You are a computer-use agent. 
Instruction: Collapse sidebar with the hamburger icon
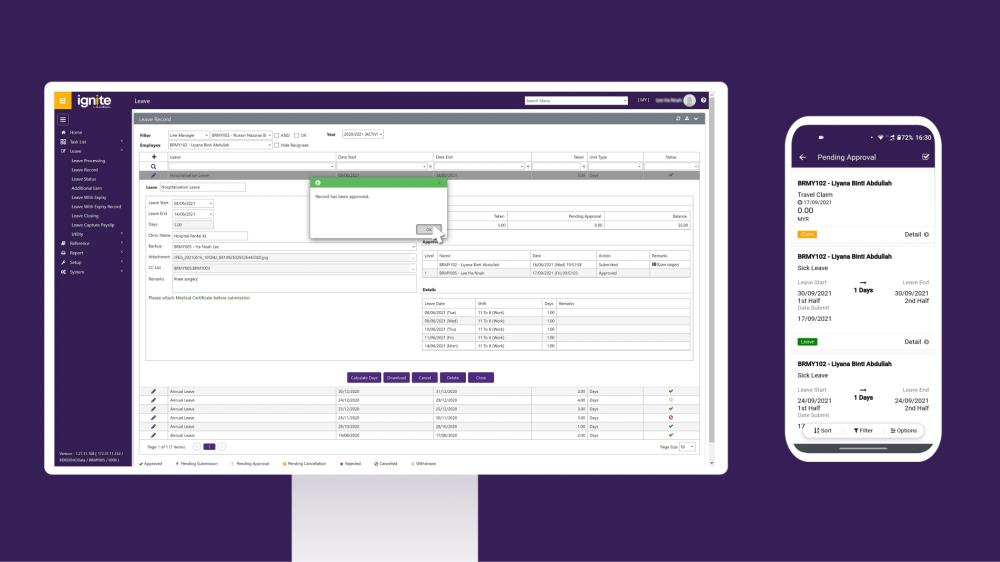coord(63,119)
